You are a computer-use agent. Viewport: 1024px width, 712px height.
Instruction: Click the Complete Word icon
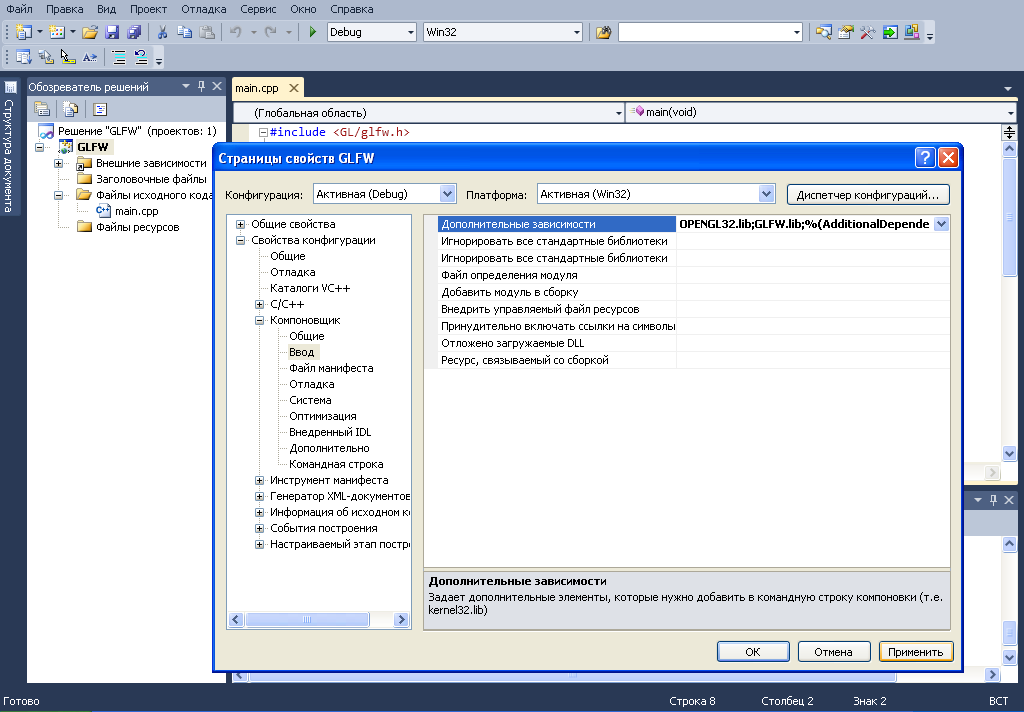point(89,57)
